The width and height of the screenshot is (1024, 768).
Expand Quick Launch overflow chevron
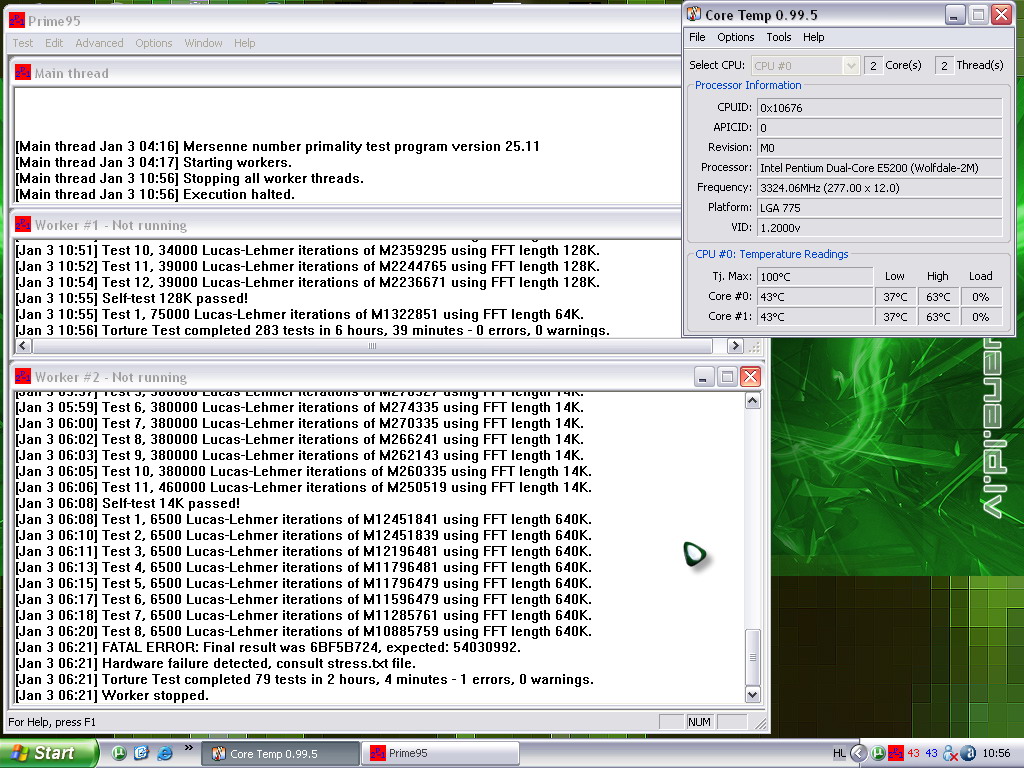tap(189, 748)
